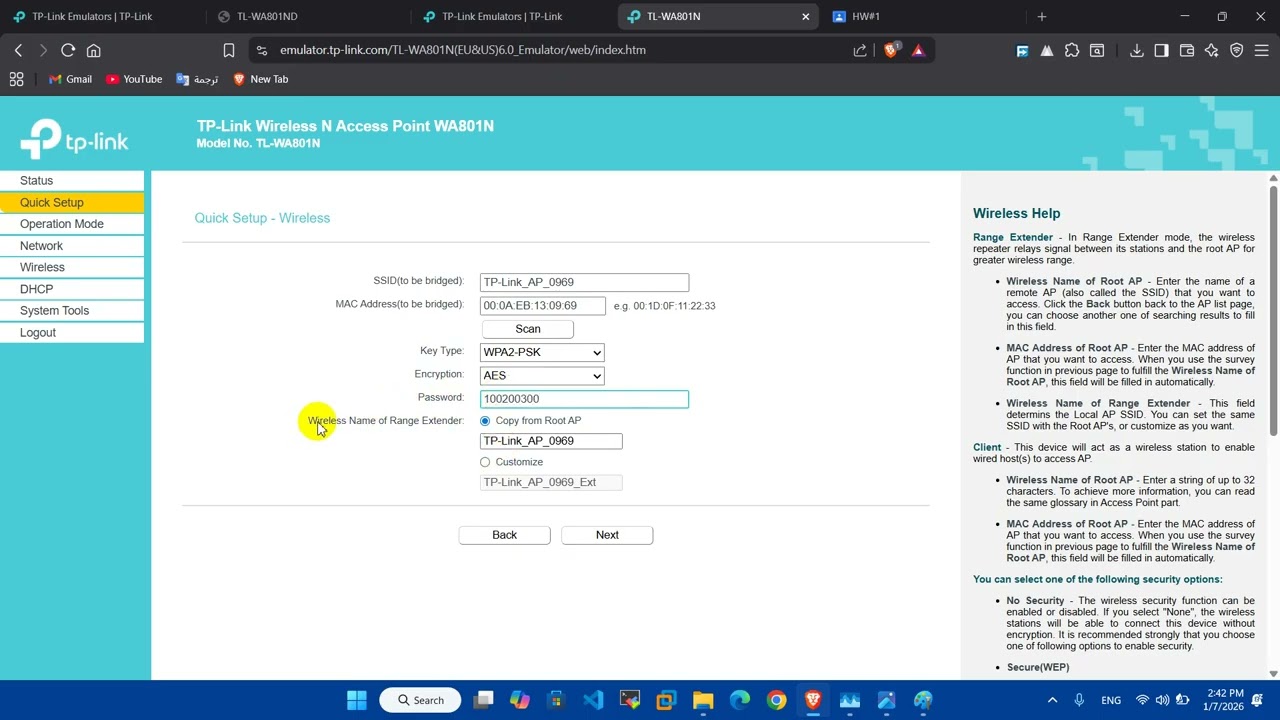The width and height of the screenshot is (1280, 720).
Task: Click the Password field showing 100200300
Action: pyautogui.click(x=584, y=399)
